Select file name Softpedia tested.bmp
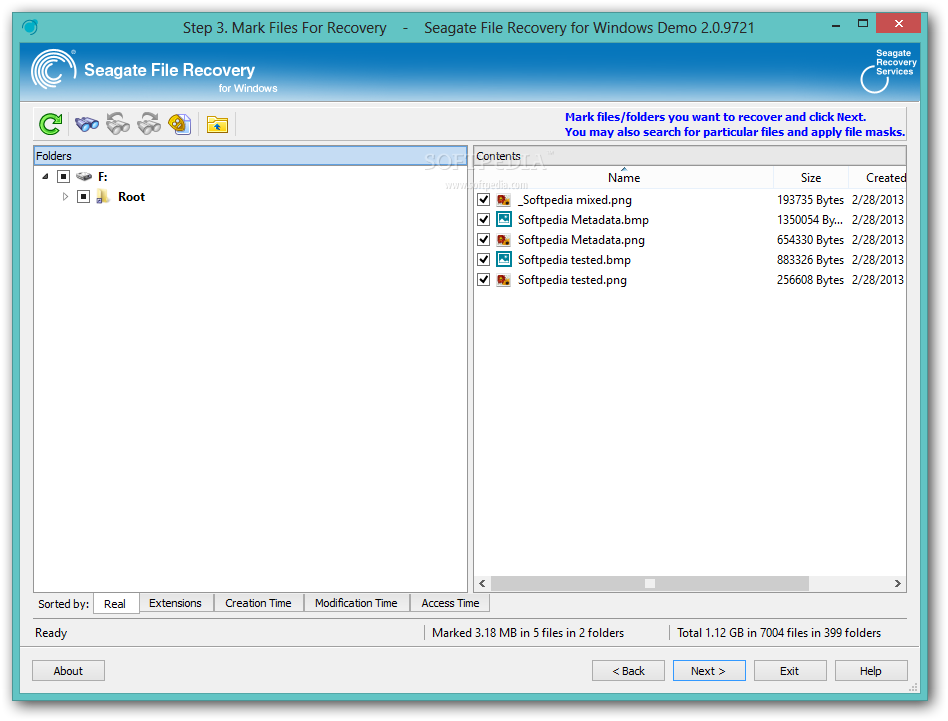This screenshot has height=721, width=948. tap(574, 260)
